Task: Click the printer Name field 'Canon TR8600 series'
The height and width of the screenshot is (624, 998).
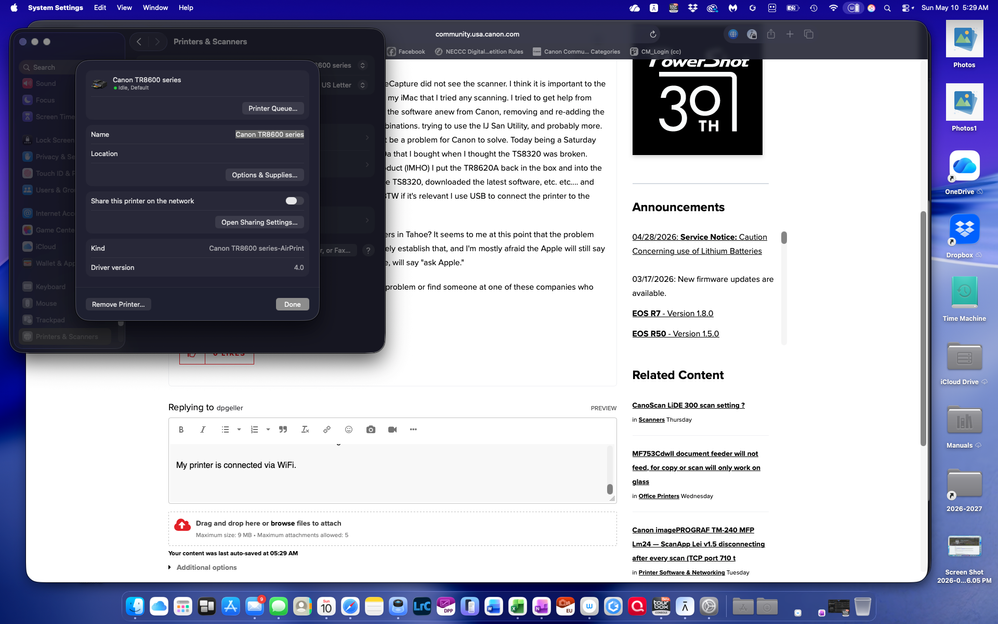Action: [x=269, y=134]
